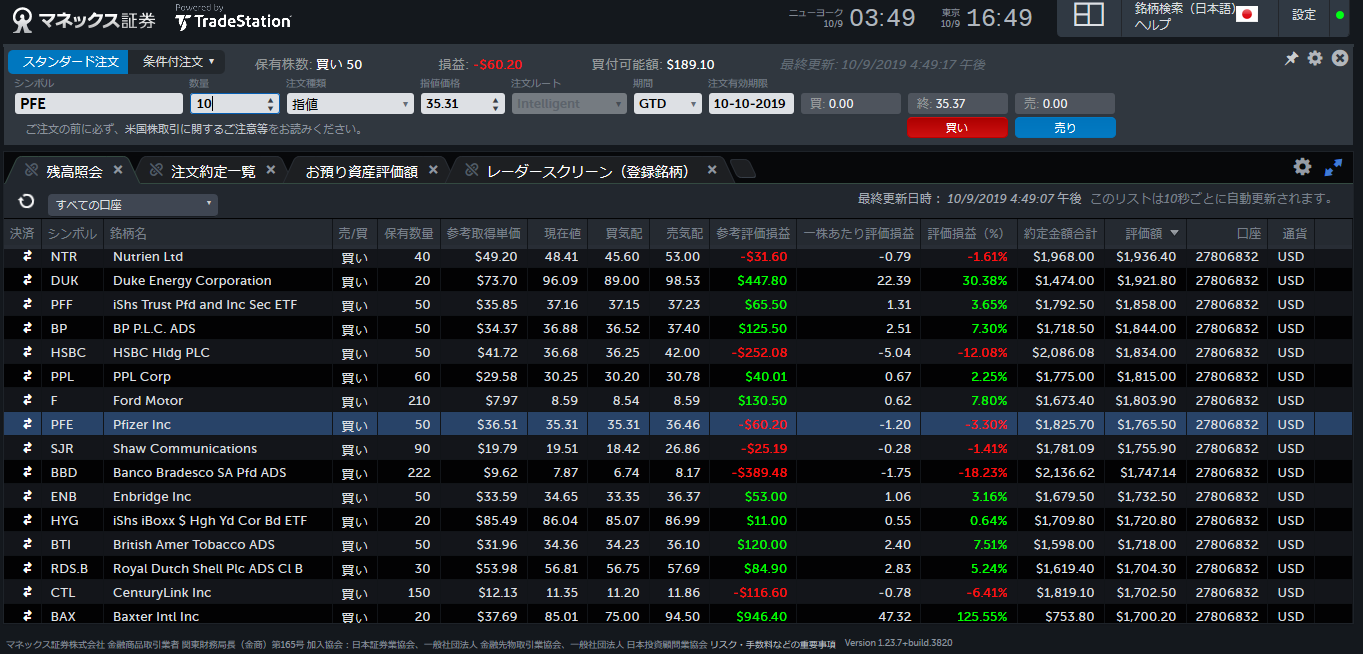Toggle the link icon on 残高照会 tab
Image resolution: width=1363 pixels, height=654 pixels.
tap(30, 170)
